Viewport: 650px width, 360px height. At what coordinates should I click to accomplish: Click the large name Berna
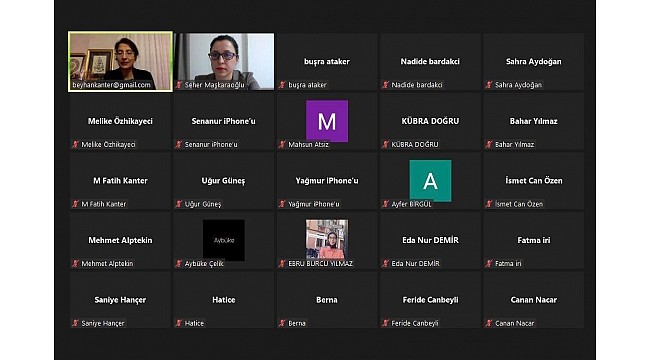click(327, 300)
